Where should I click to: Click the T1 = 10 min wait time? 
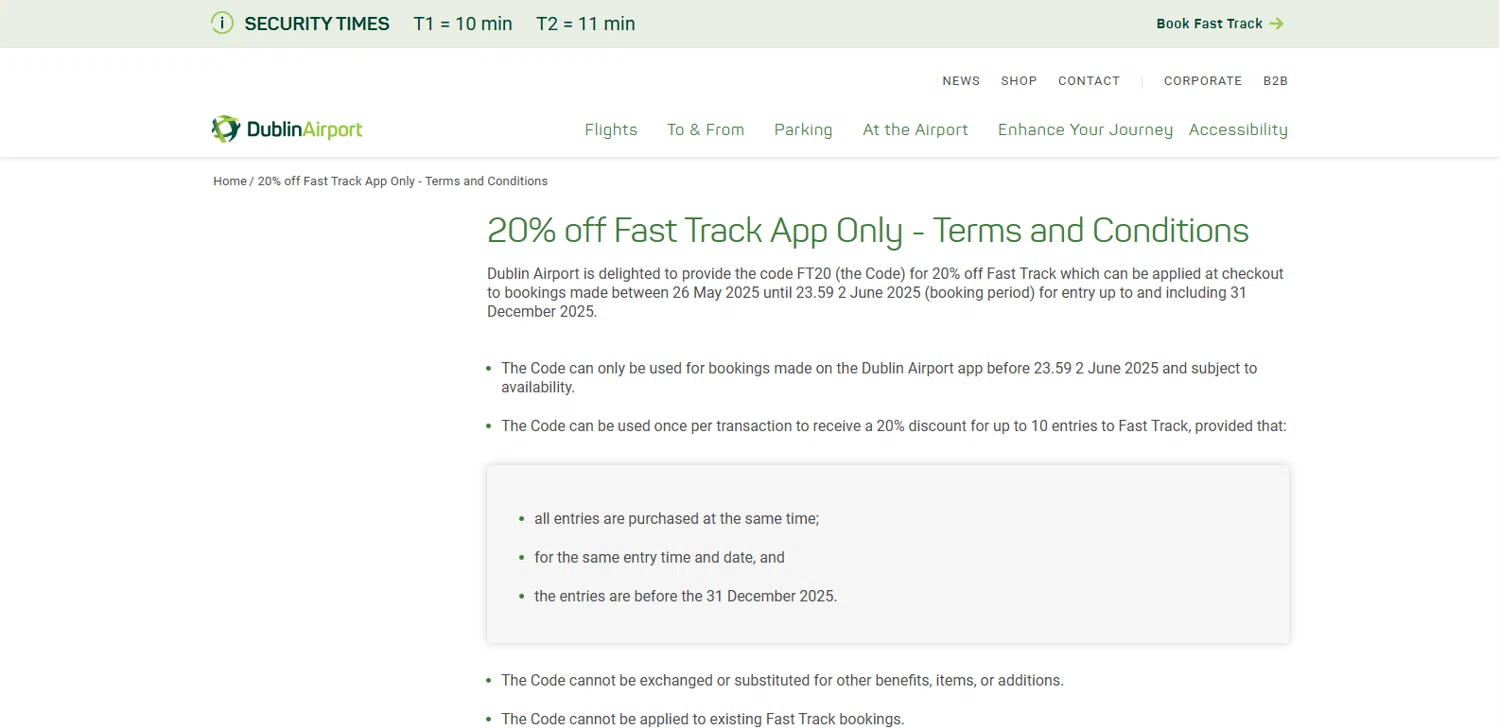[463, 24]
